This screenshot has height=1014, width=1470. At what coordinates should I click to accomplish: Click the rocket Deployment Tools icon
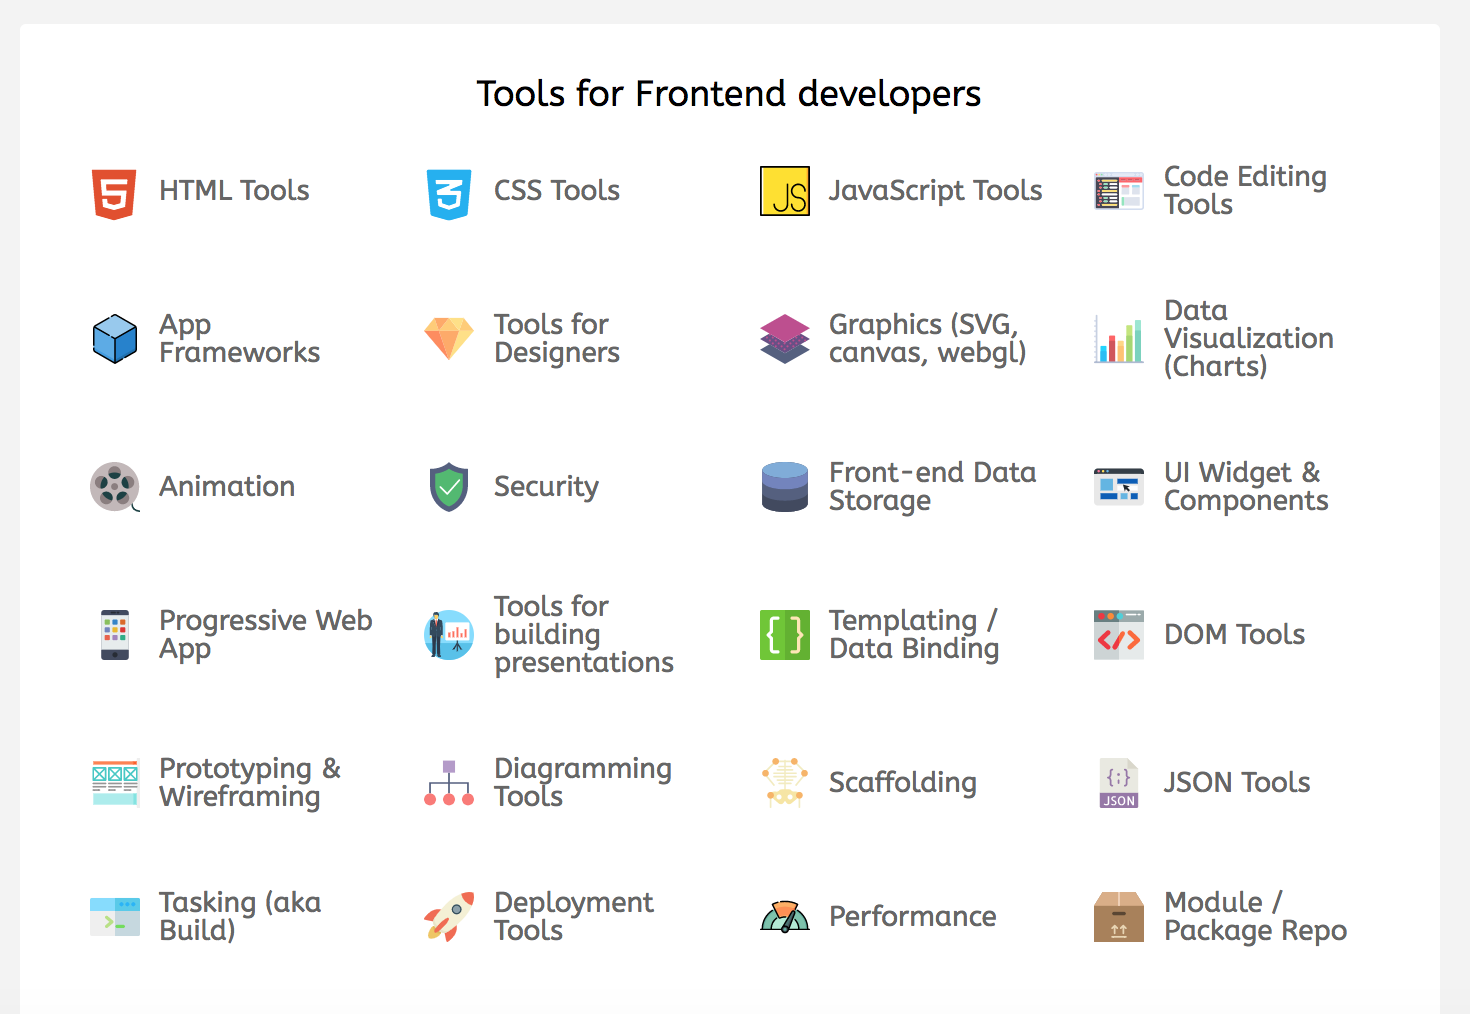[448, 916]
